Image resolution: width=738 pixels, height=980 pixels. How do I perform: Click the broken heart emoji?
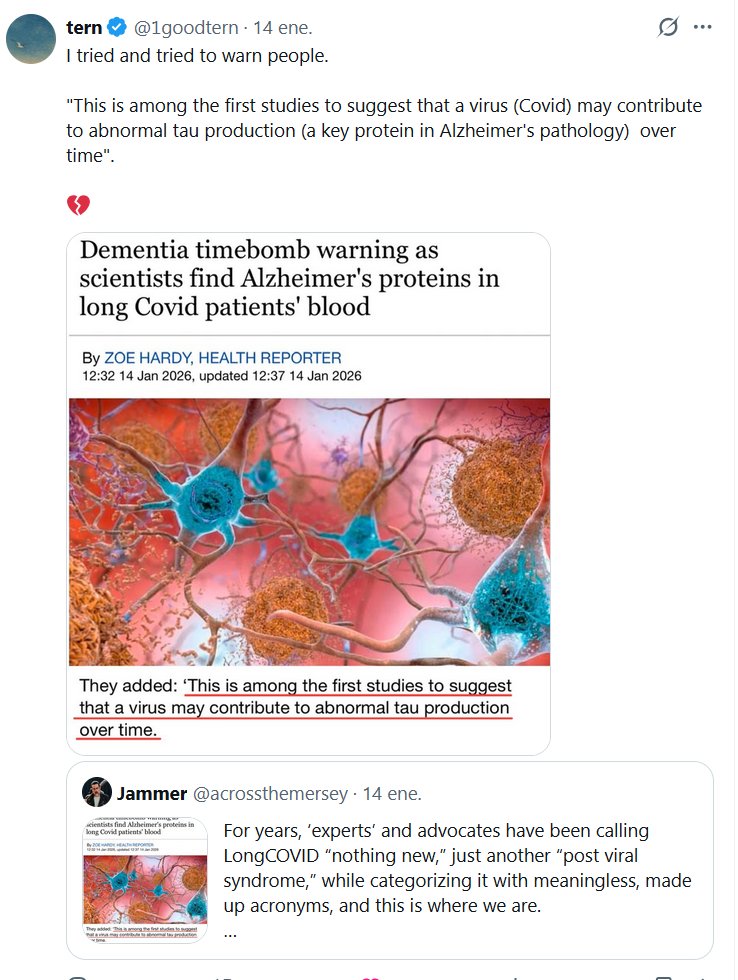78,206
